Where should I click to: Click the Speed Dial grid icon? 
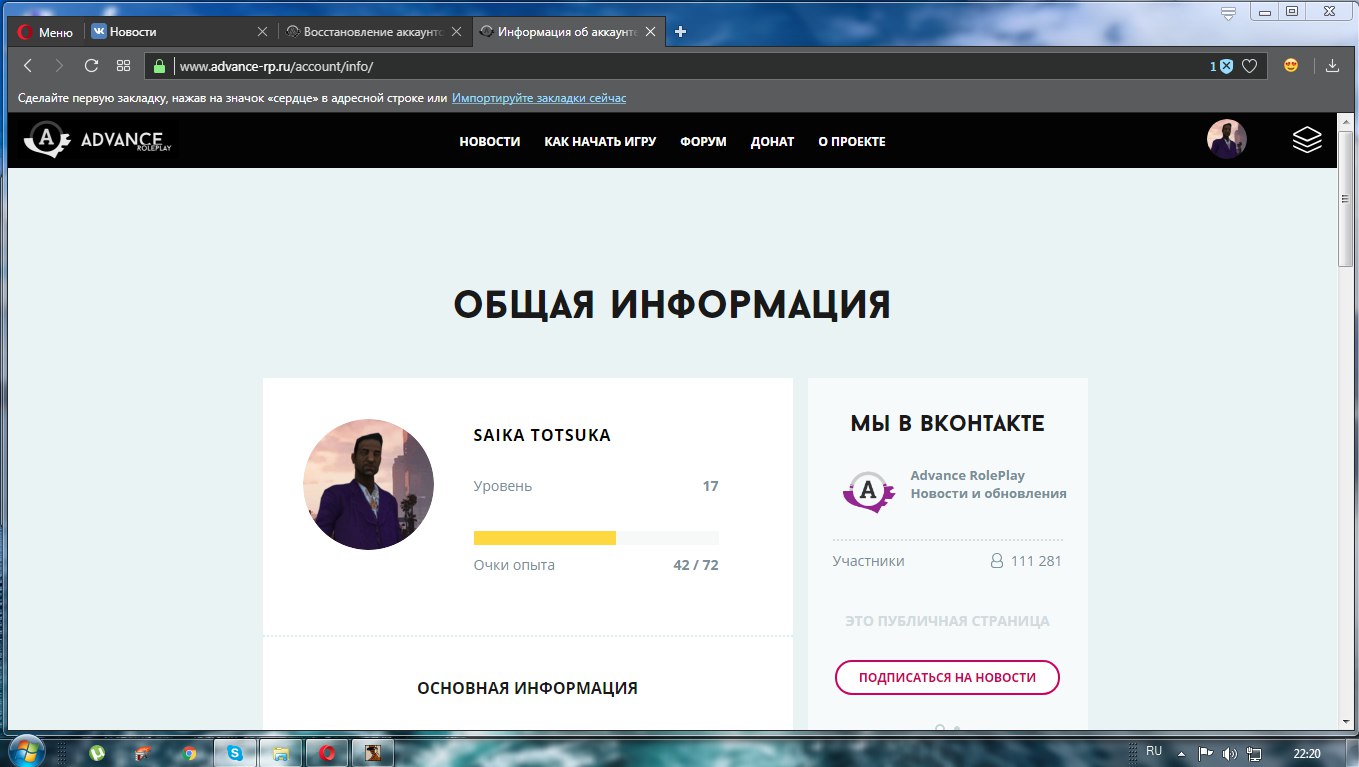pyautogui.click(x=124, y=66)
